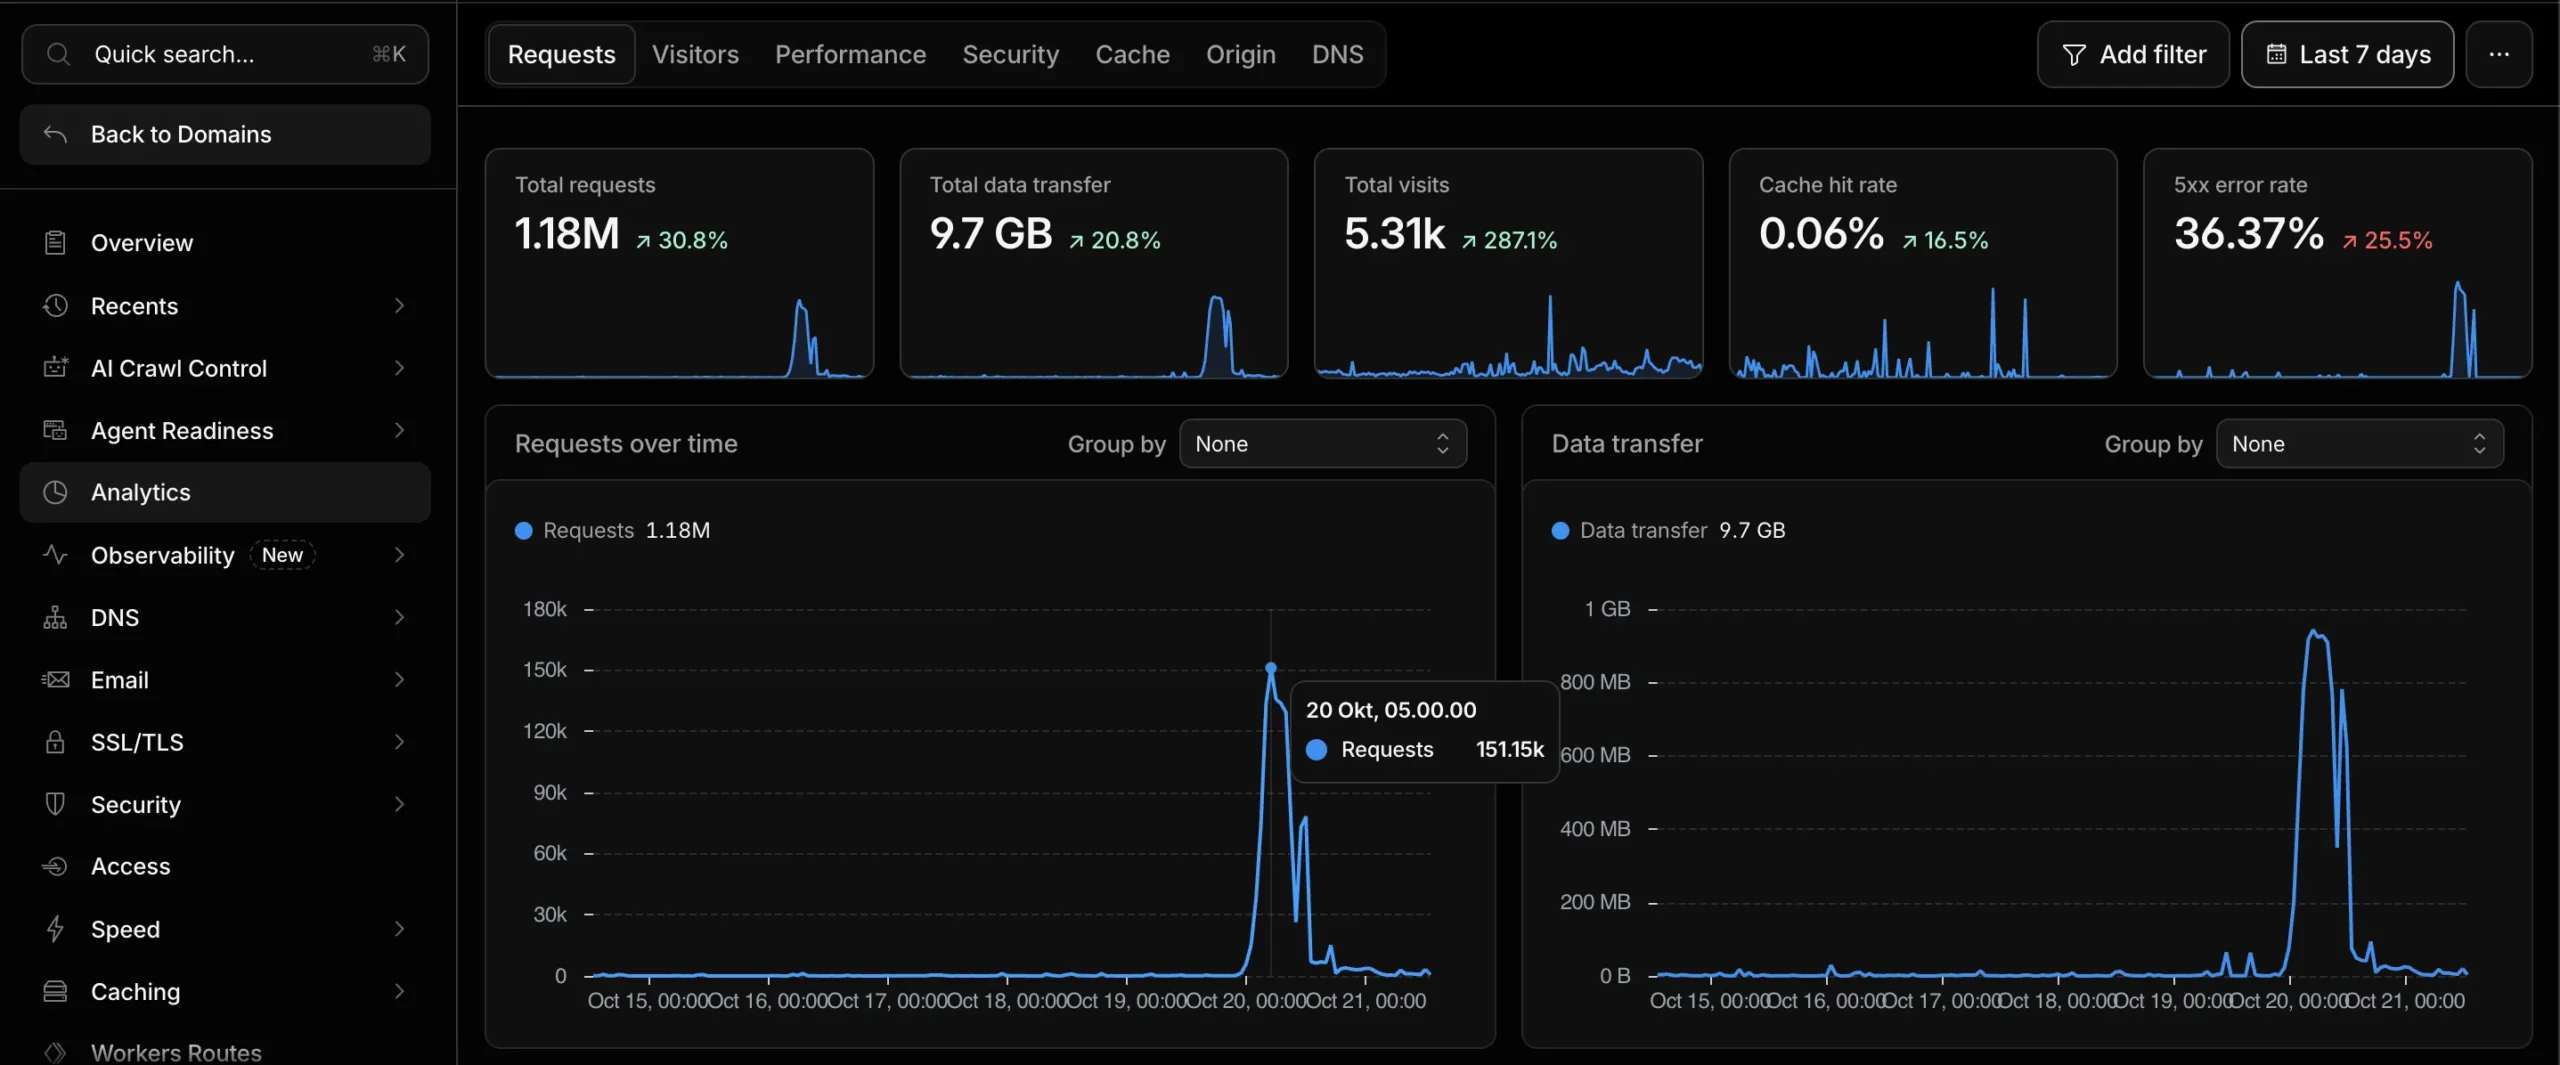The width and height of the screenshot is (2560, 1065).
Task: Expand the Speed section chevron
Action: (x=399, y=929)
